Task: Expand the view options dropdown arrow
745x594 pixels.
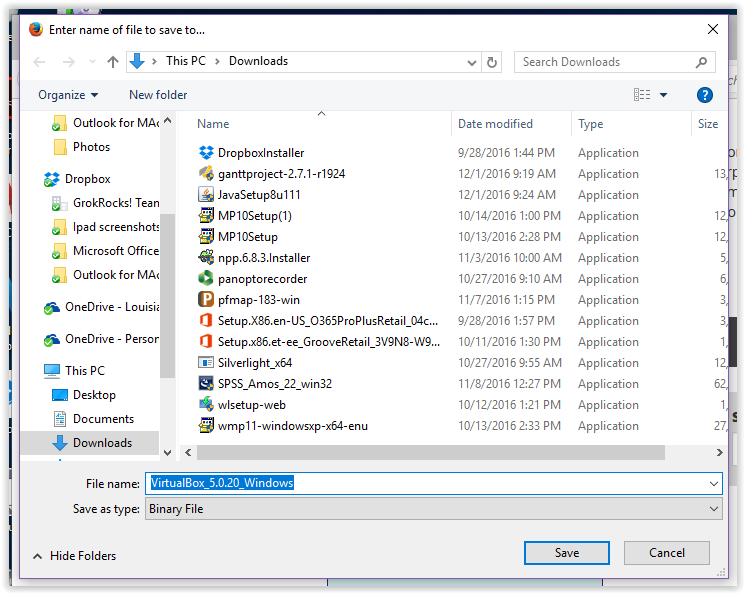Action: click(663, 95)
